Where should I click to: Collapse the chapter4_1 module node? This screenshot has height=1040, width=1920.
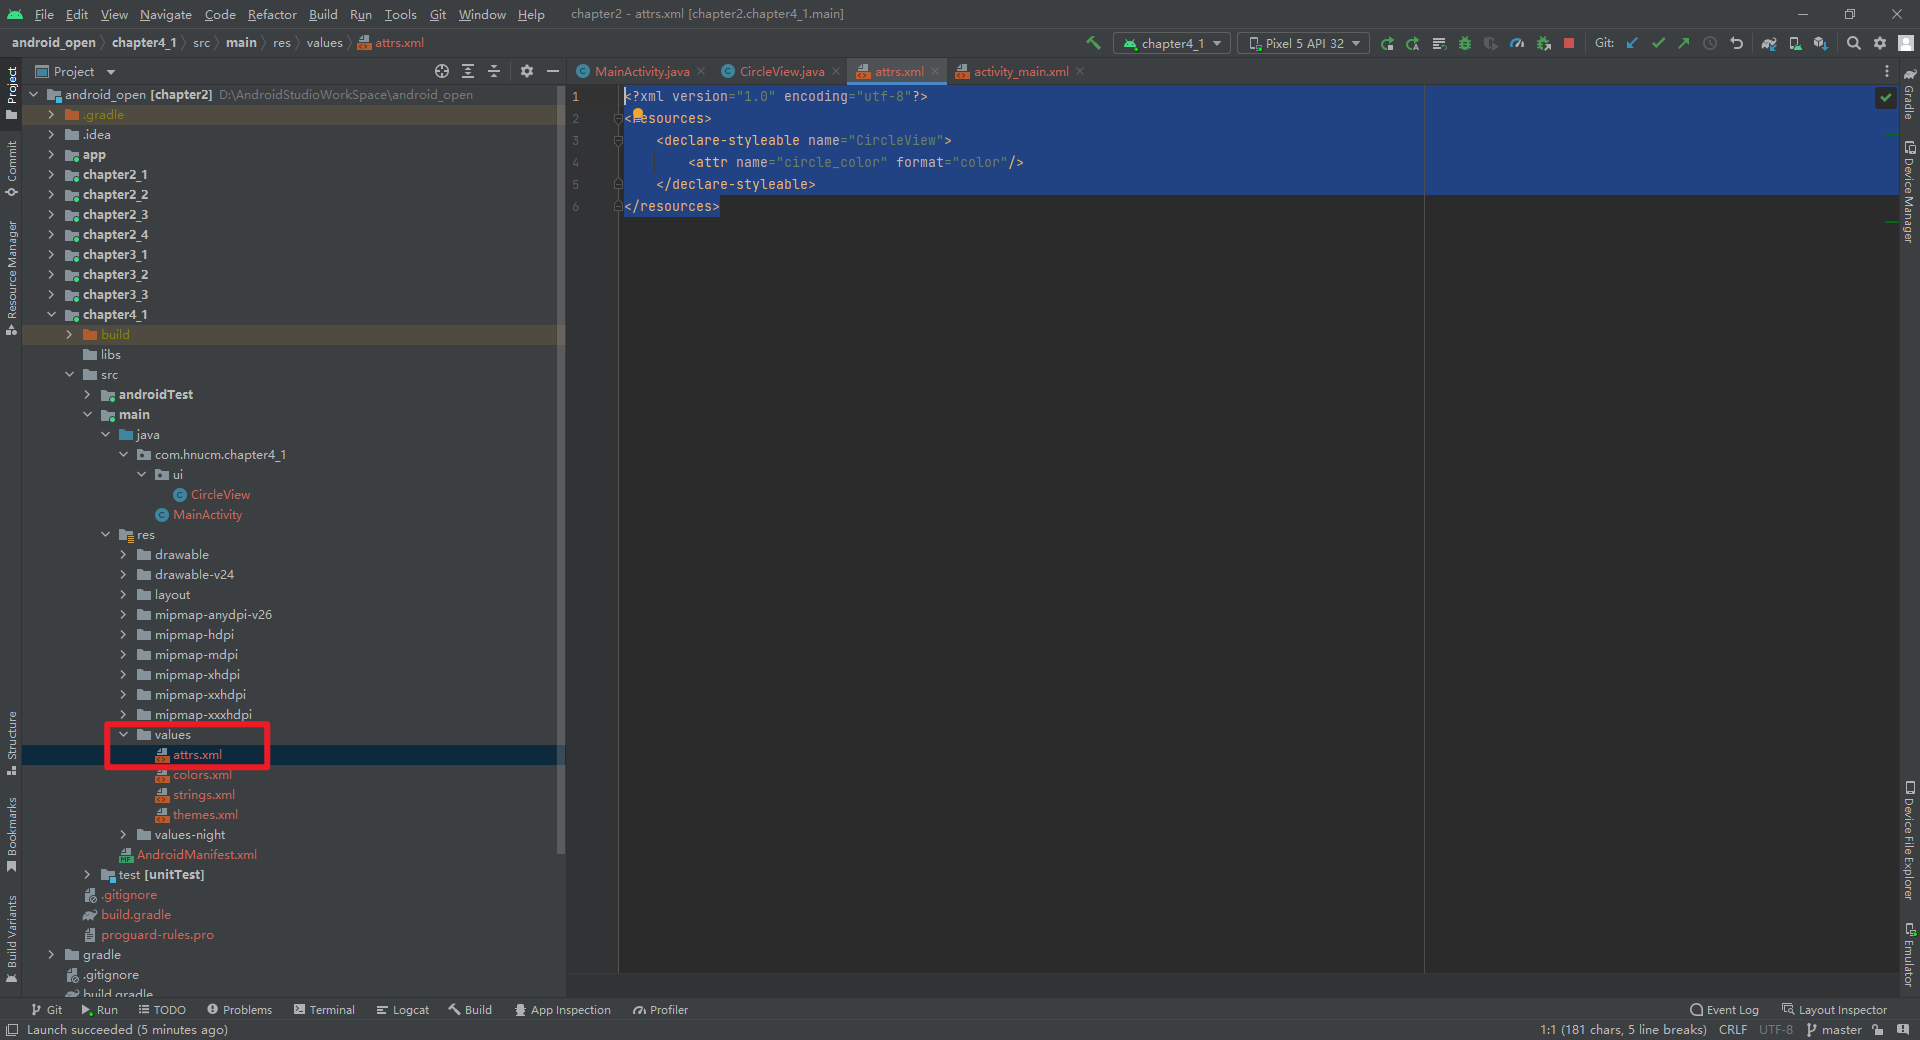[x=51, y=315]
